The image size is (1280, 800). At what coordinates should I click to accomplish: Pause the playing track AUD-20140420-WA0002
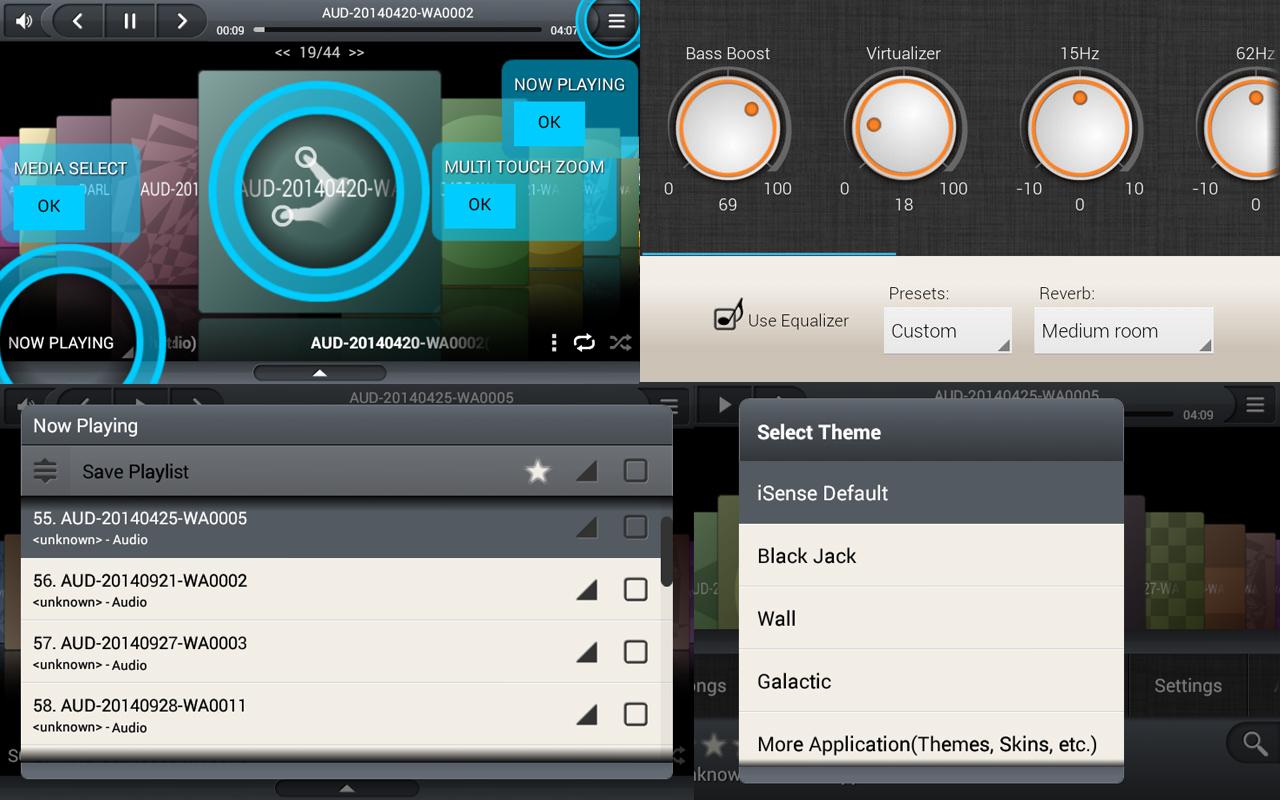point(130,20)
